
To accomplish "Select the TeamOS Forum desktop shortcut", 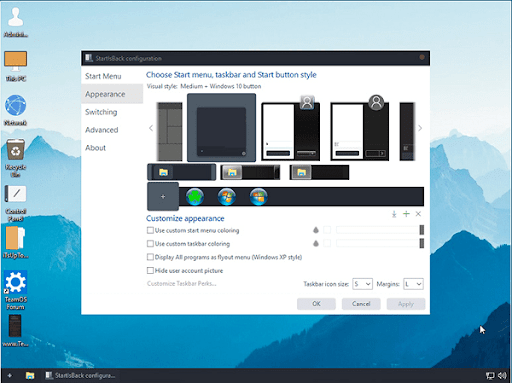I will pyautogui.click(x=16, y=290).
